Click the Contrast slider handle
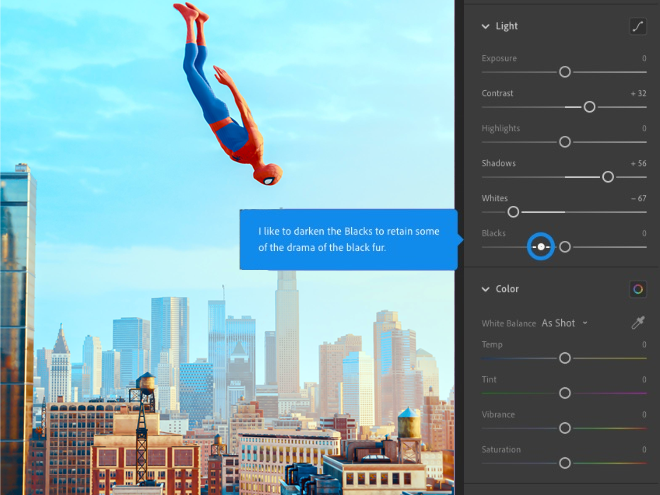The width and height of the screenshot is (660, 495). click(x=589, y=107)
